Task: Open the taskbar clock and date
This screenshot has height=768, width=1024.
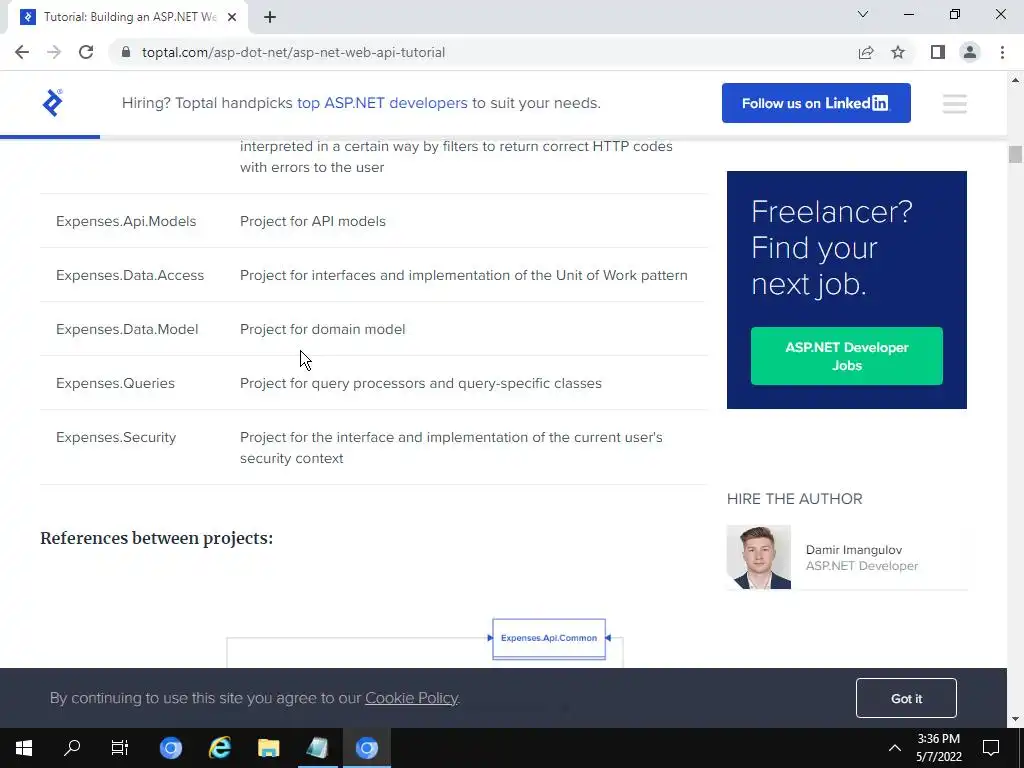Action: (938, 748)
